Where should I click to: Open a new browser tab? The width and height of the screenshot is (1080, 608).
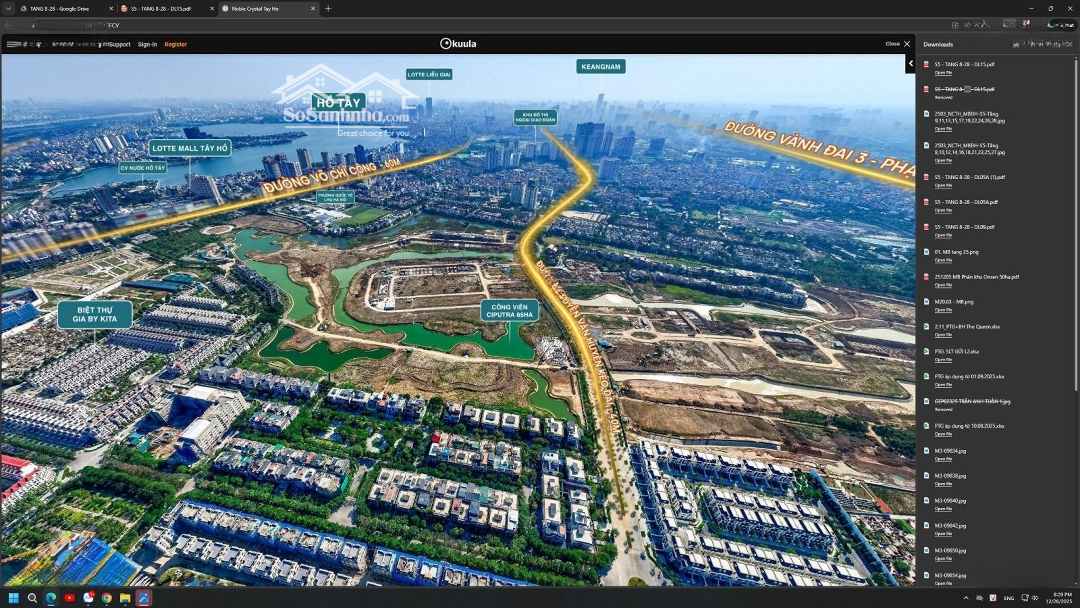tap(328, 8)
